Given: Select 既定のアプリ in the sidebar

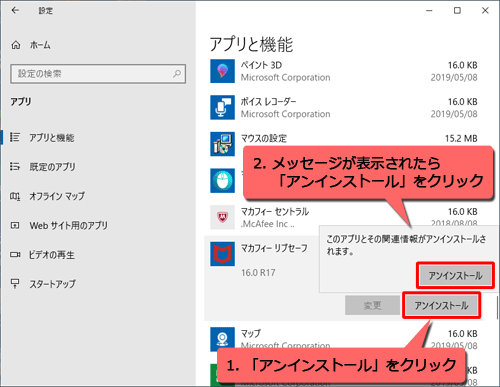Looking at the screenshot, I should pos(52,167).
